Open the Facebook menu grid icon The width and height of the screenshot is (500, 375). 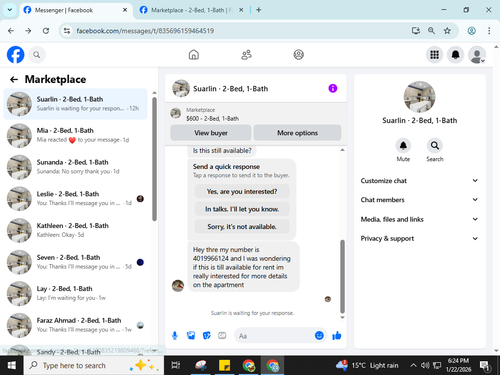click(434, 55)
